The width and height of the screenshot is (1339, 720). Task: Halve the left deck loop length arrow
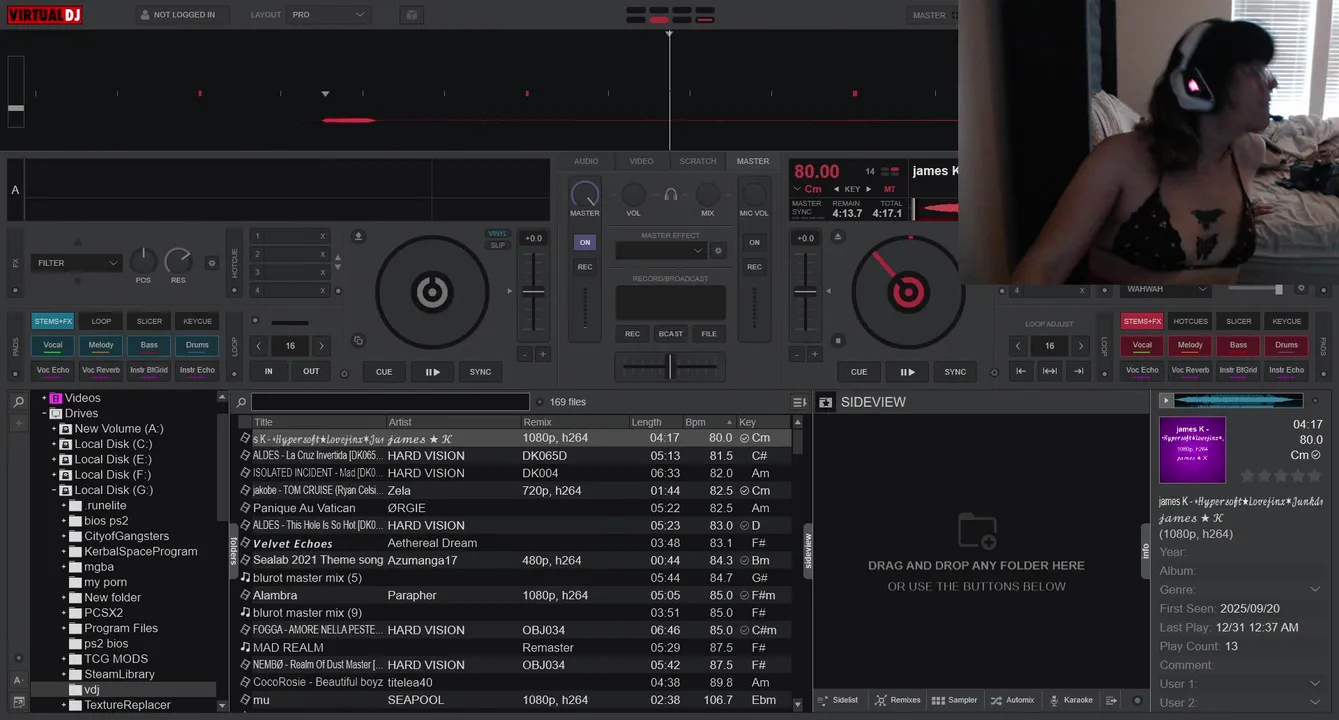point(259,346)
